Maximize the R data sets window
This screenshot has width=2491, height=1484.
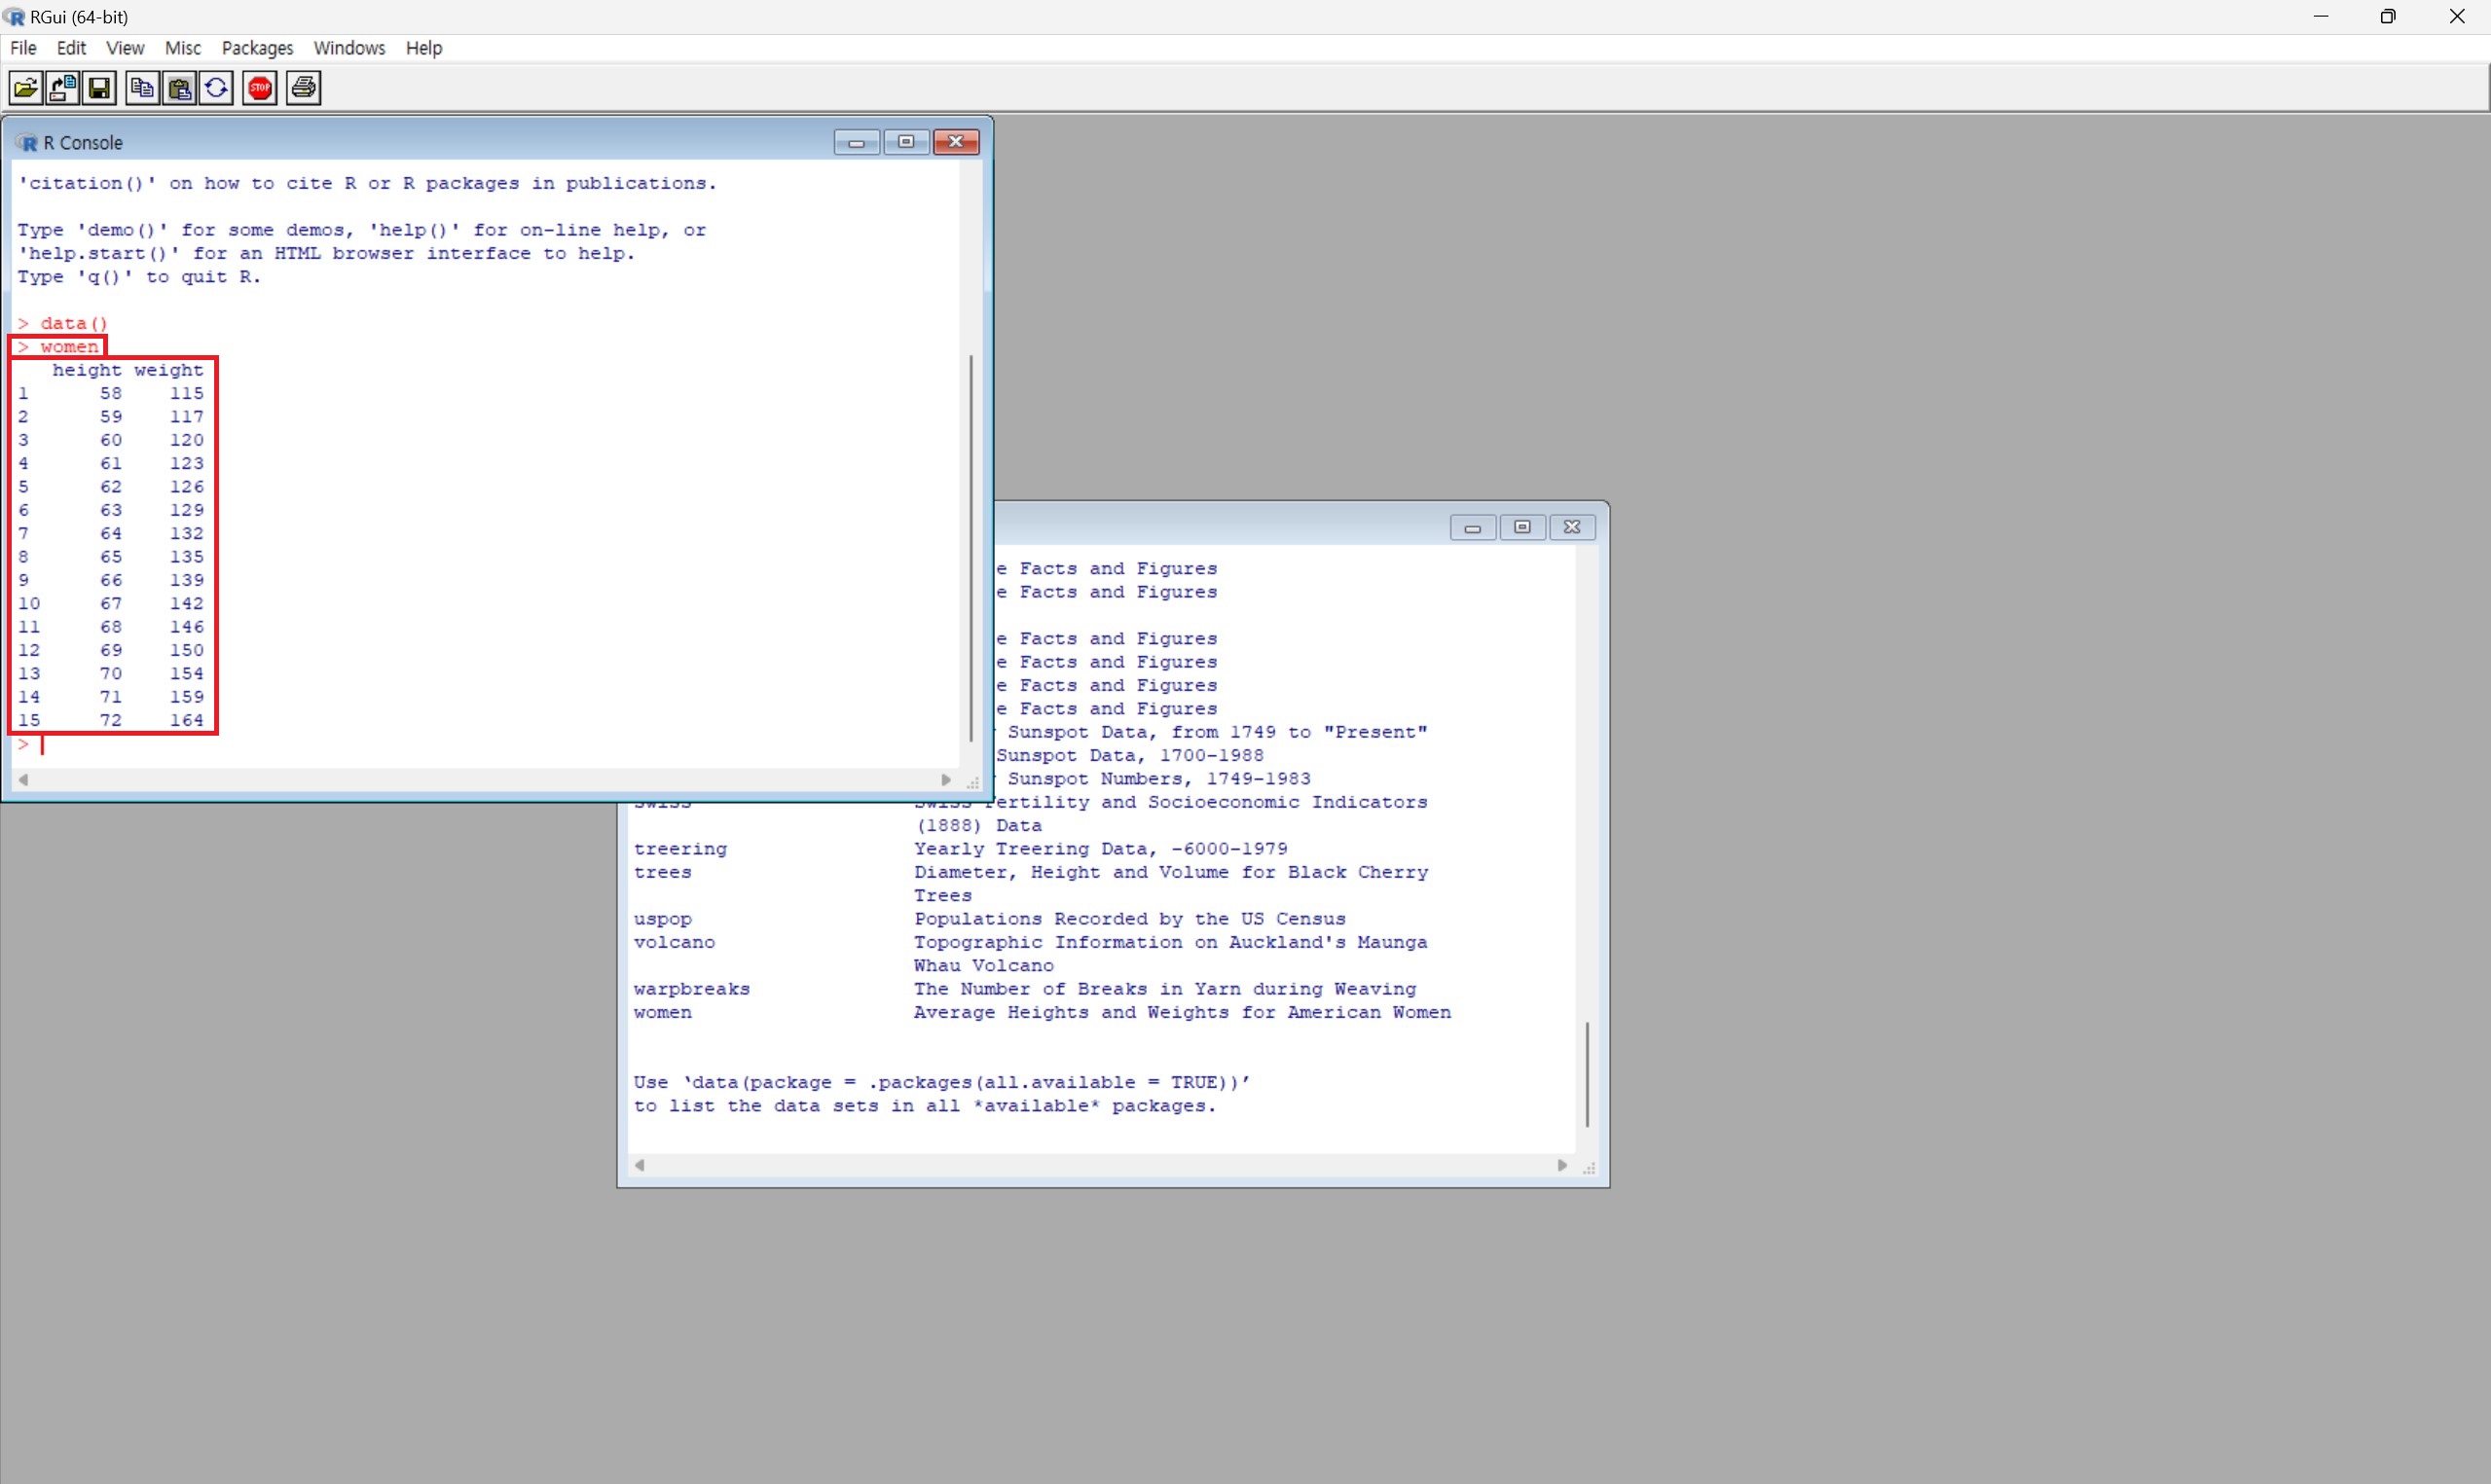tap(1522, 527)
